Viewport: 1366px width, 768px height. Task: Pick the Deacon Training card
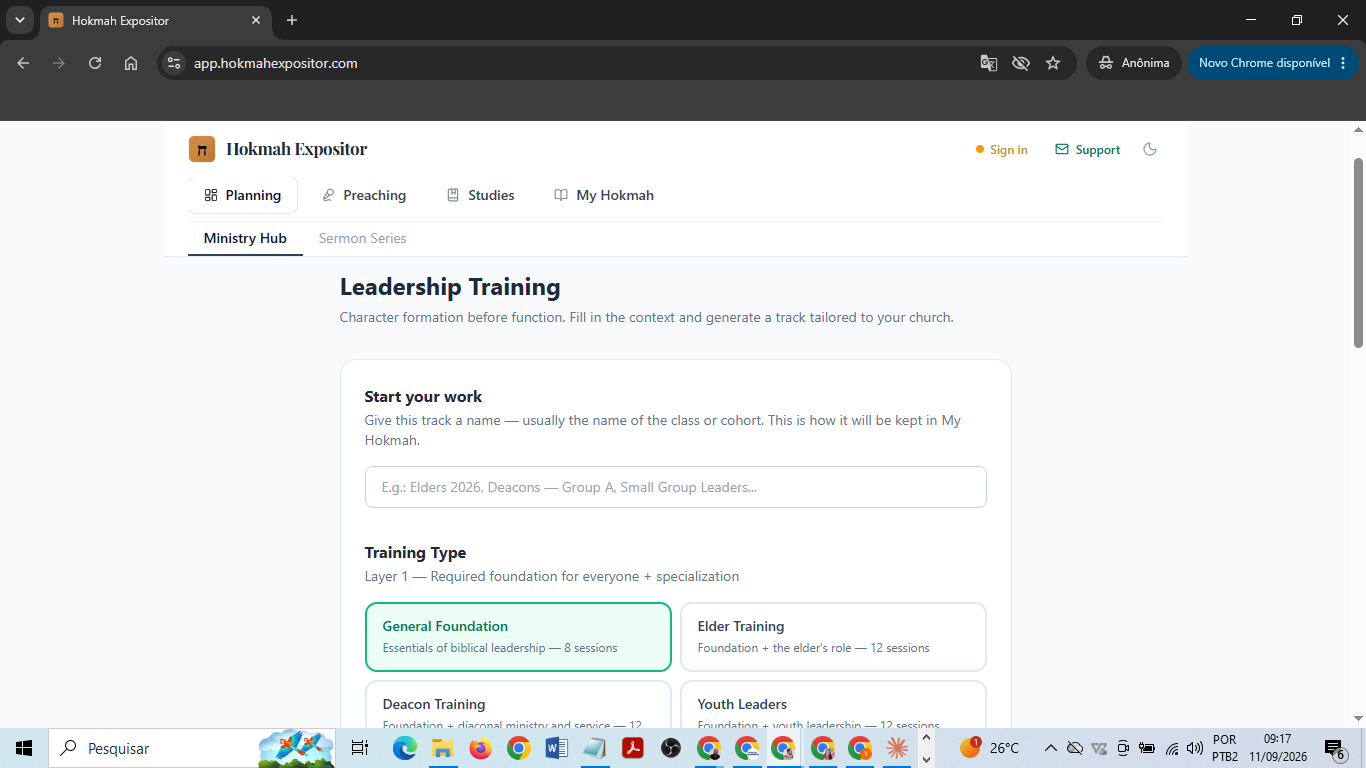[x=518, y=705]
